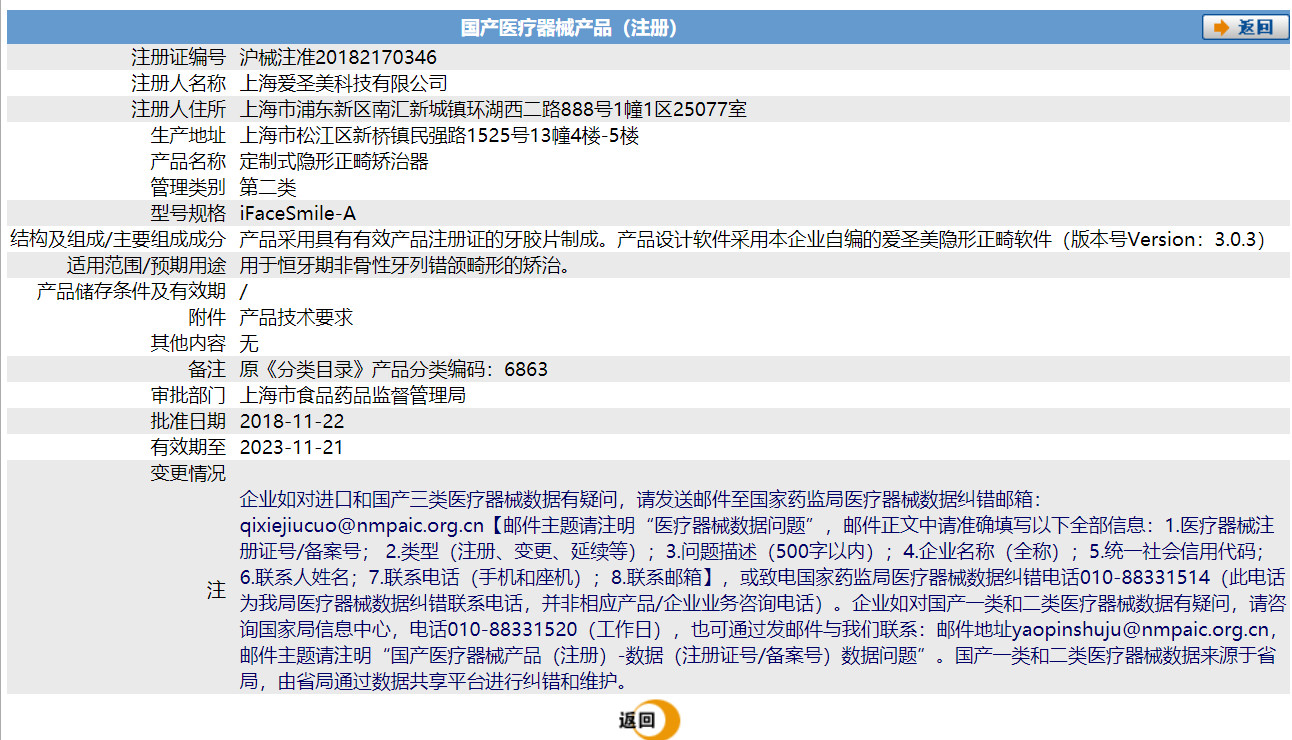
Task: Select model specification iFaceSmile-A
Action: (x=298, y=214)
